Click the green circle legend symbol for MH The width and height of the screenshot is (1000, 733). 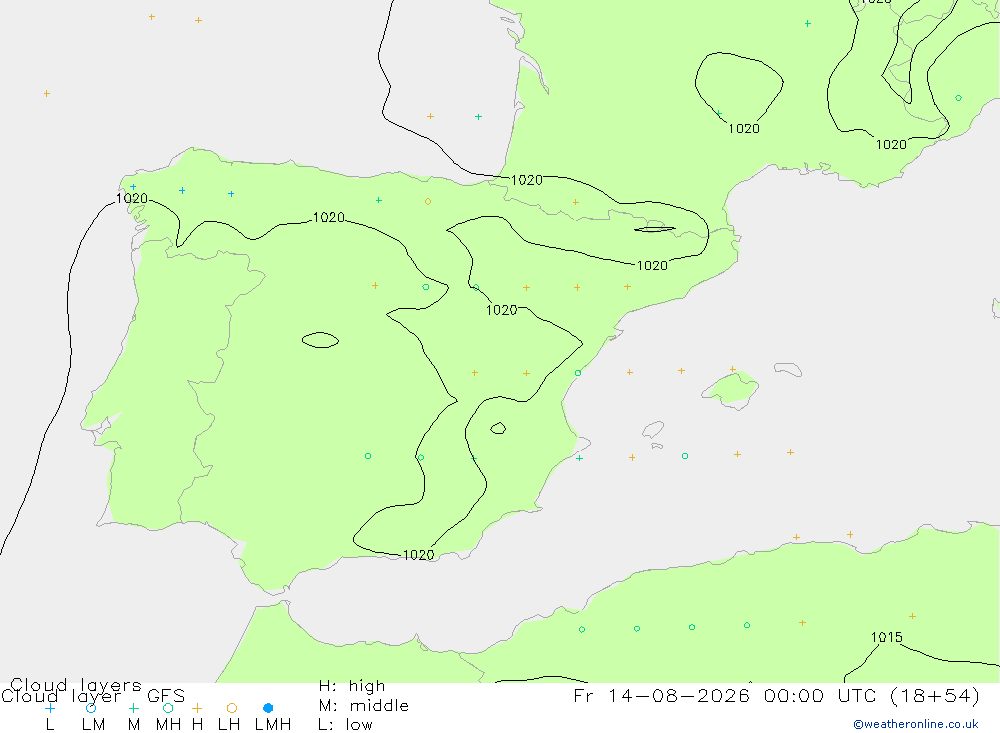click(x=168, y=708)
